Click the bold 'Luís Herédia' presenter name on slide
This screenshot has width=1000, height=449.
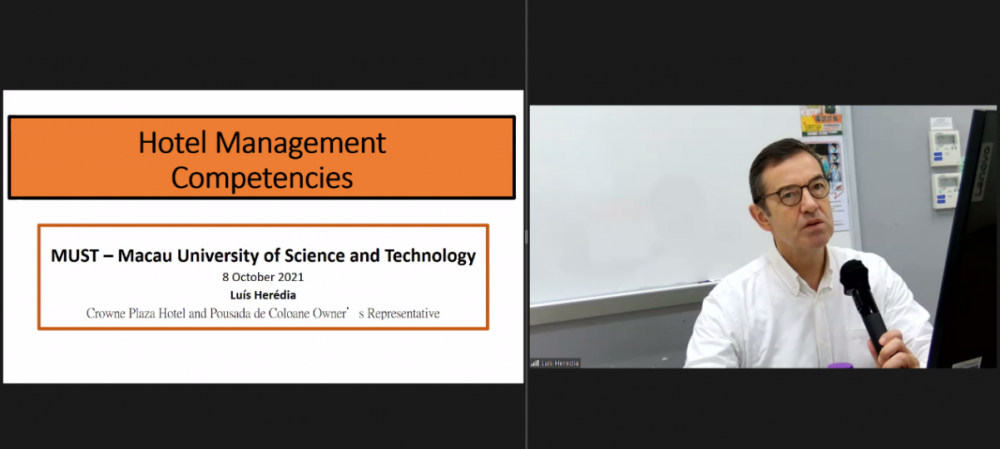(263, 295)
